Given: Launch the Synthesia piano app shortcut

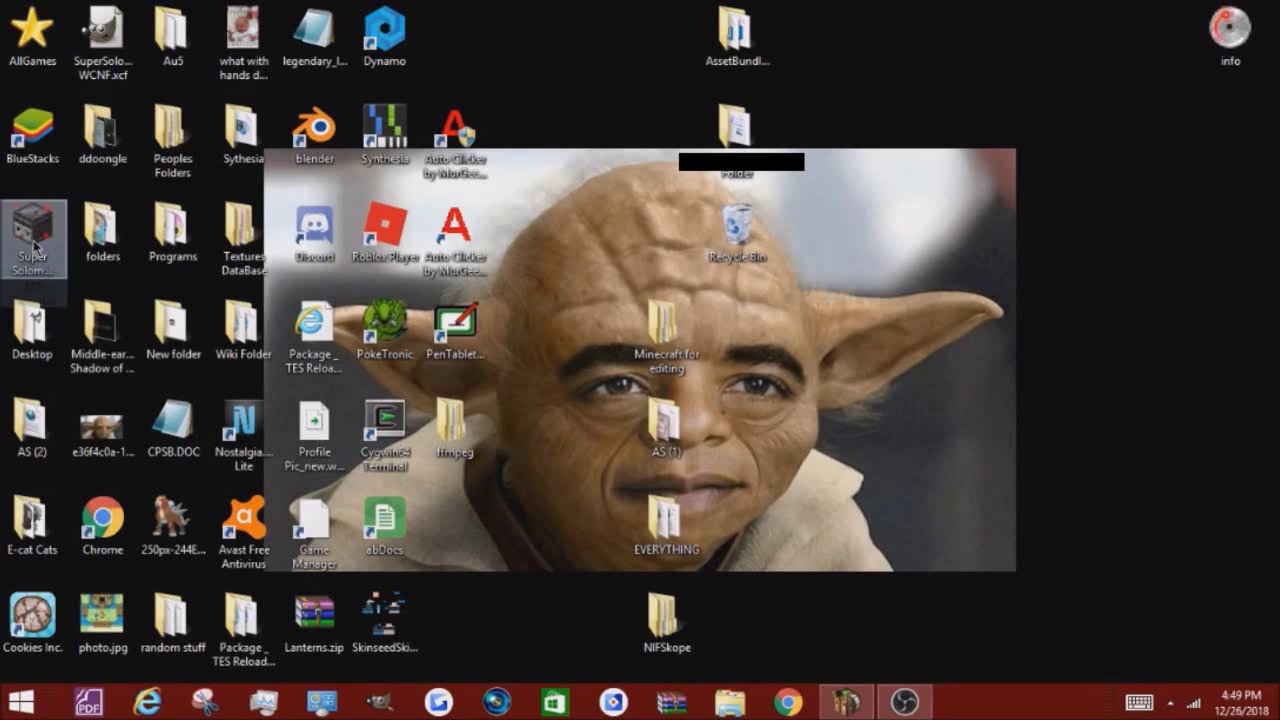Looking at the screenshot, I should point(384,135).
